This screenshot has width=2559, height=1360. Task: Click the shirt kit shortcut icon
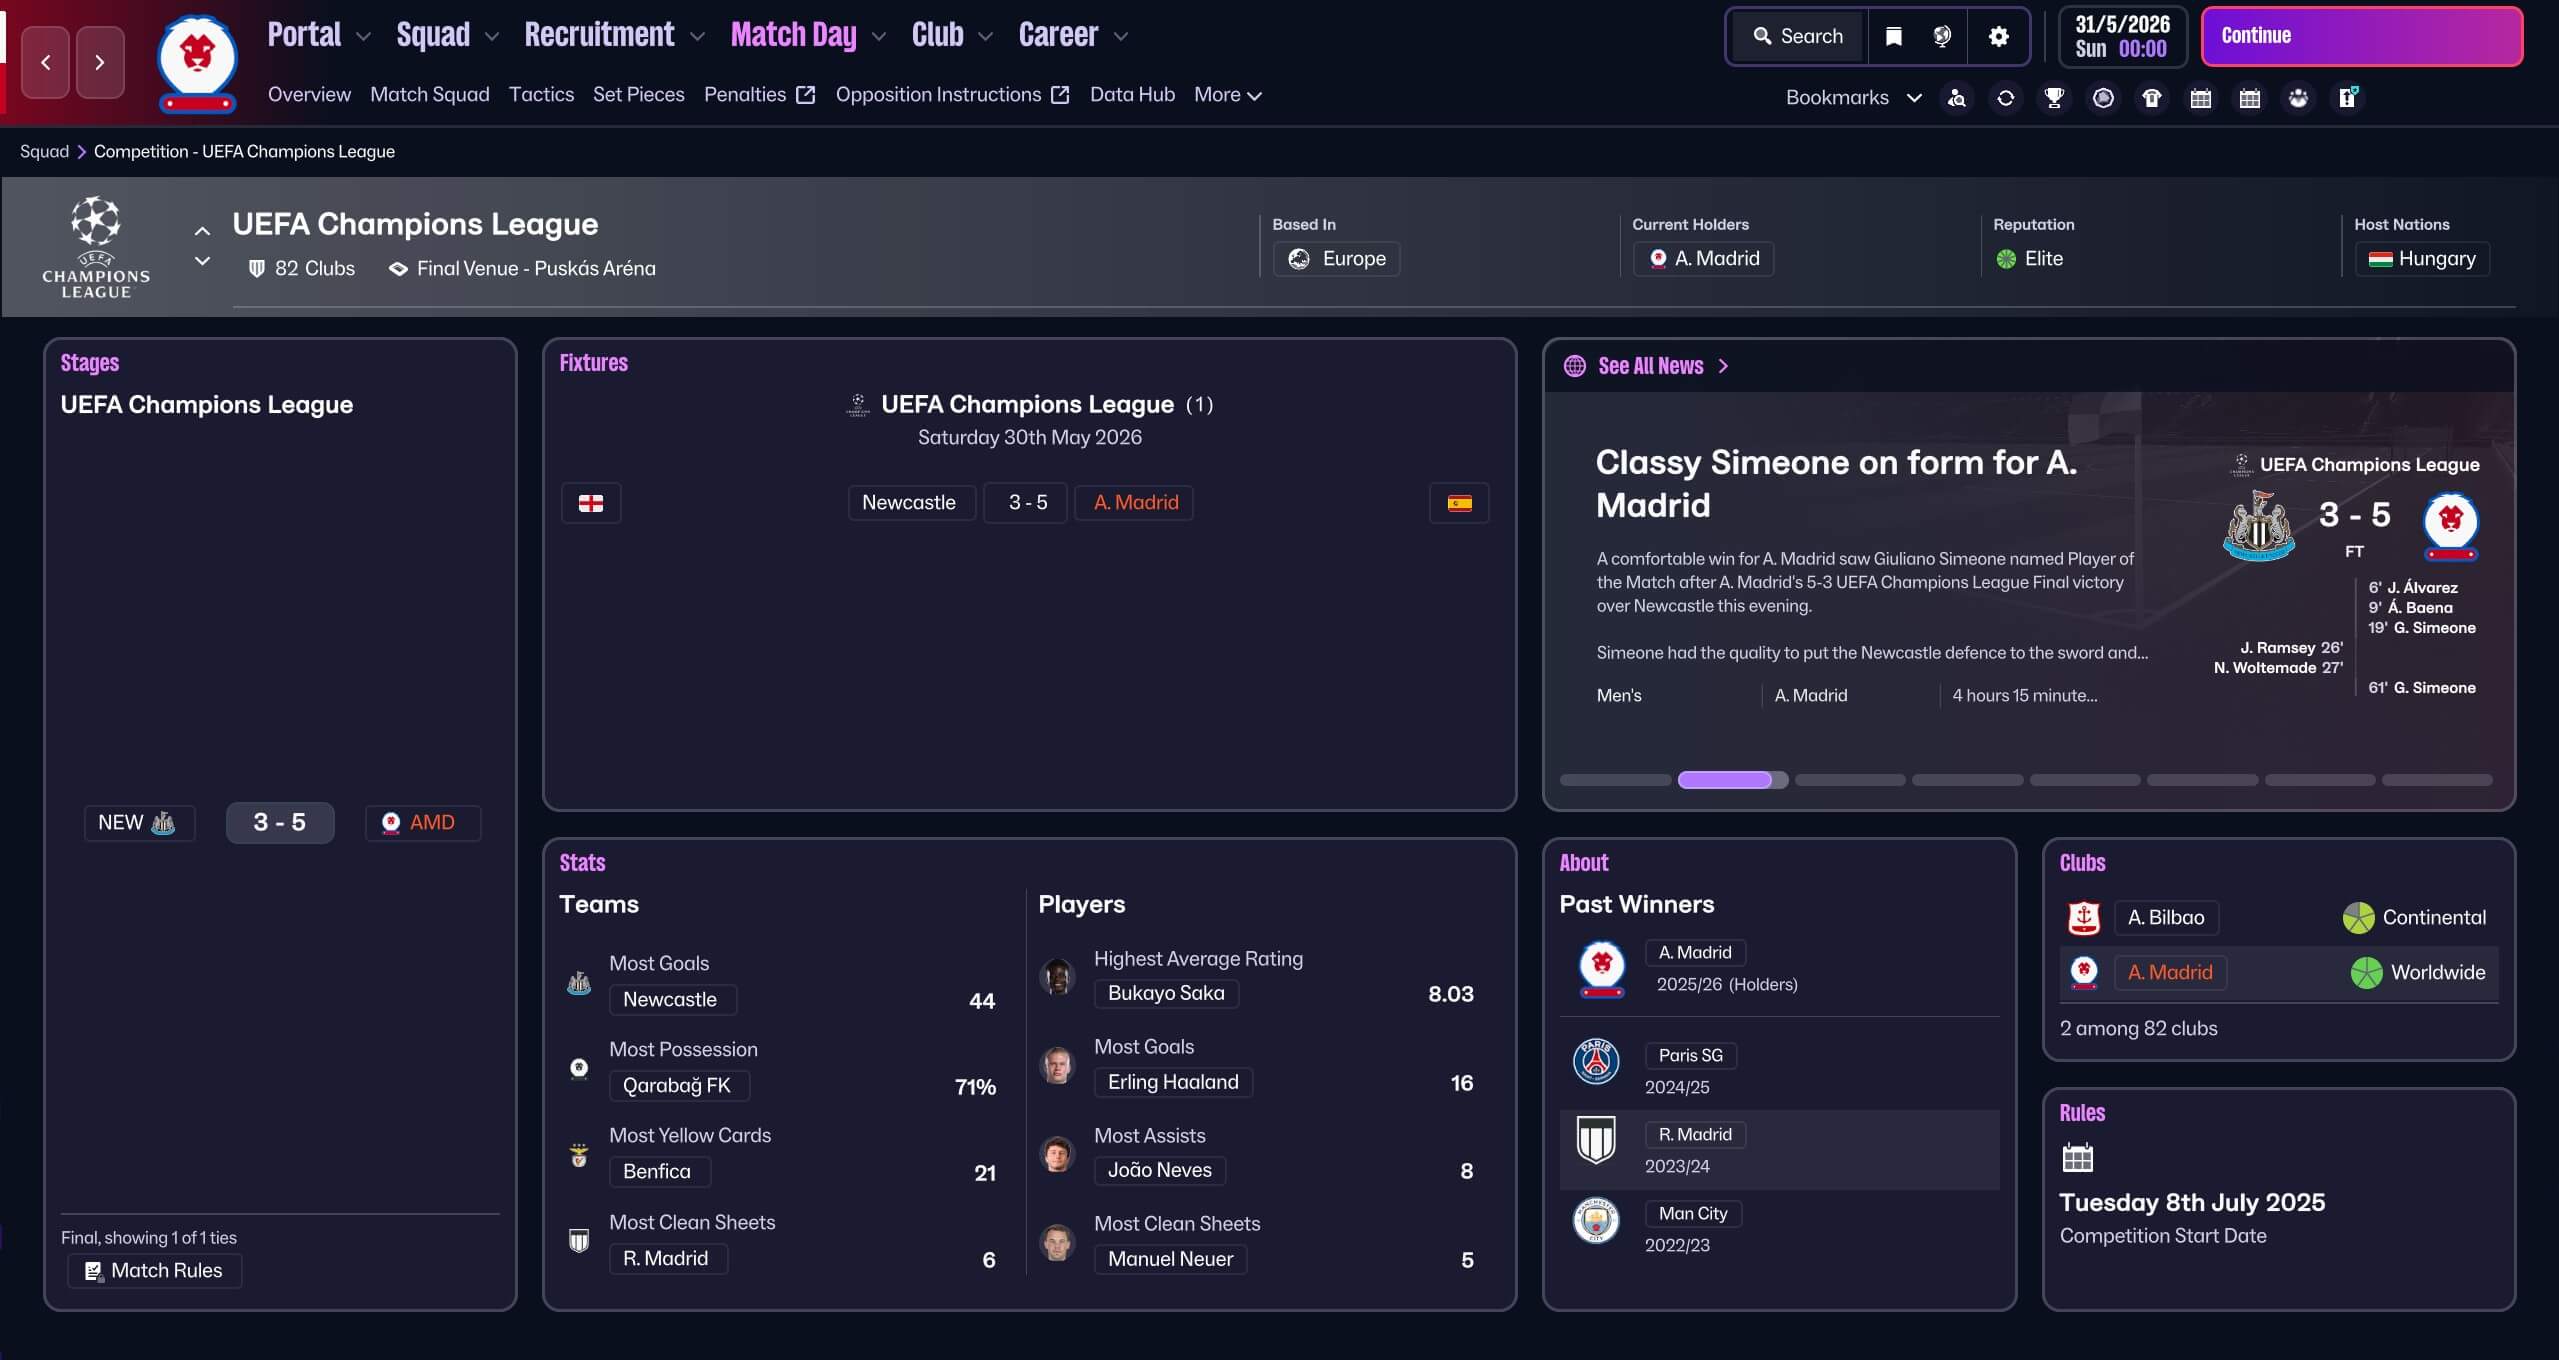2152,98
